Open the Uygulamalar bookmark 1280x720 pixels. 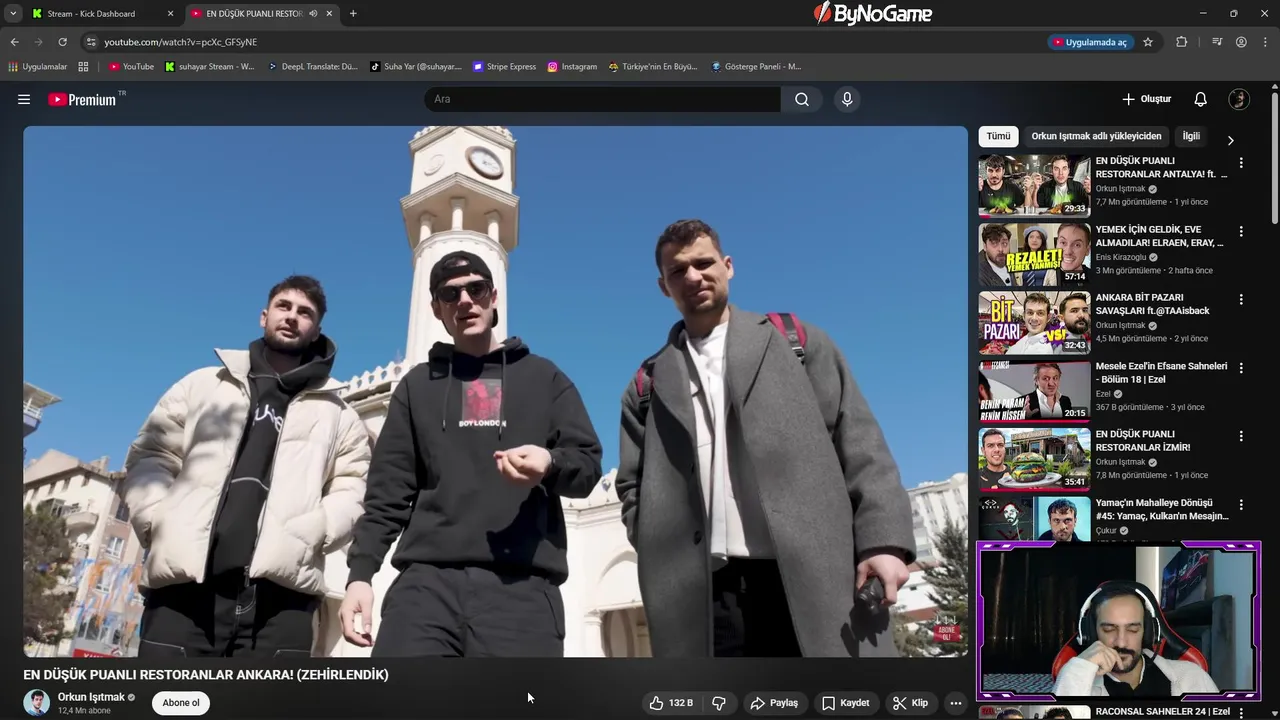(37, 67)
